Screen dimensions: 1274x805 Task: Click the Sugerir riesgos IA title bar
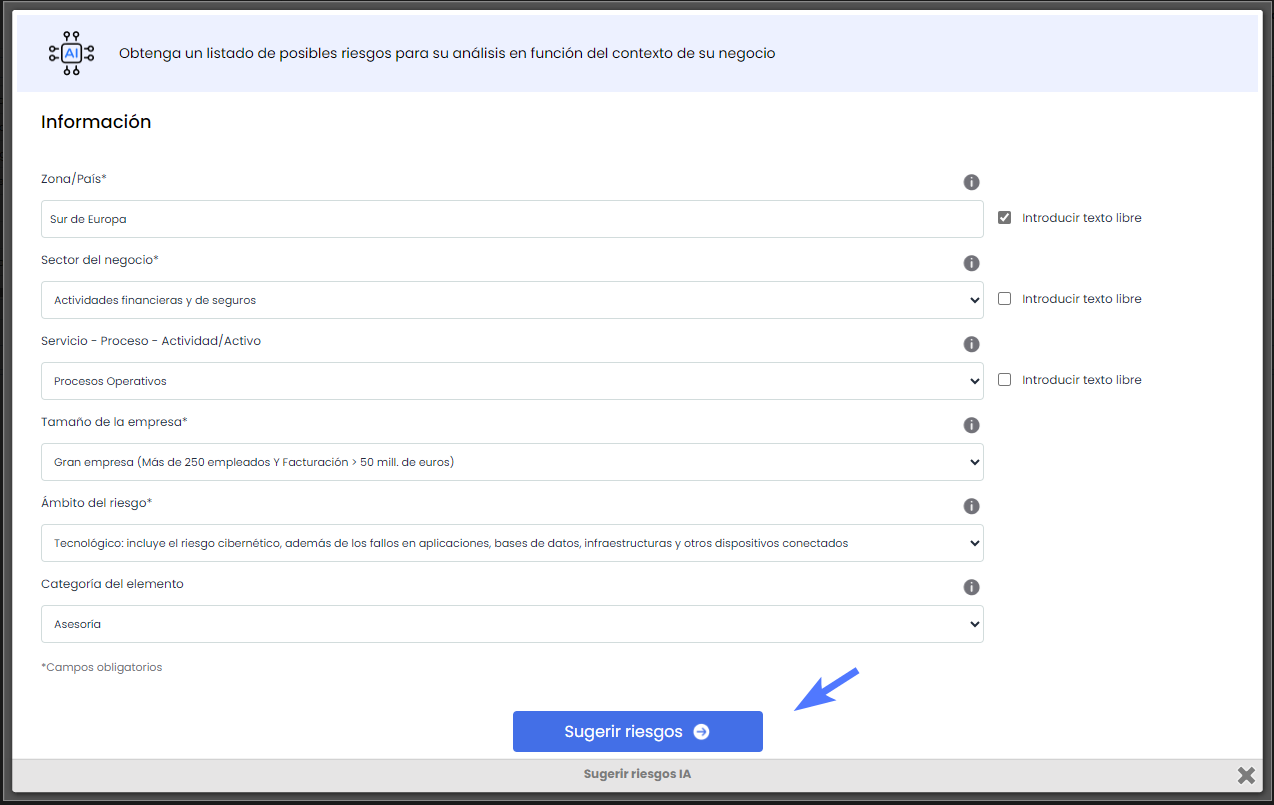[x=637, y=775]
